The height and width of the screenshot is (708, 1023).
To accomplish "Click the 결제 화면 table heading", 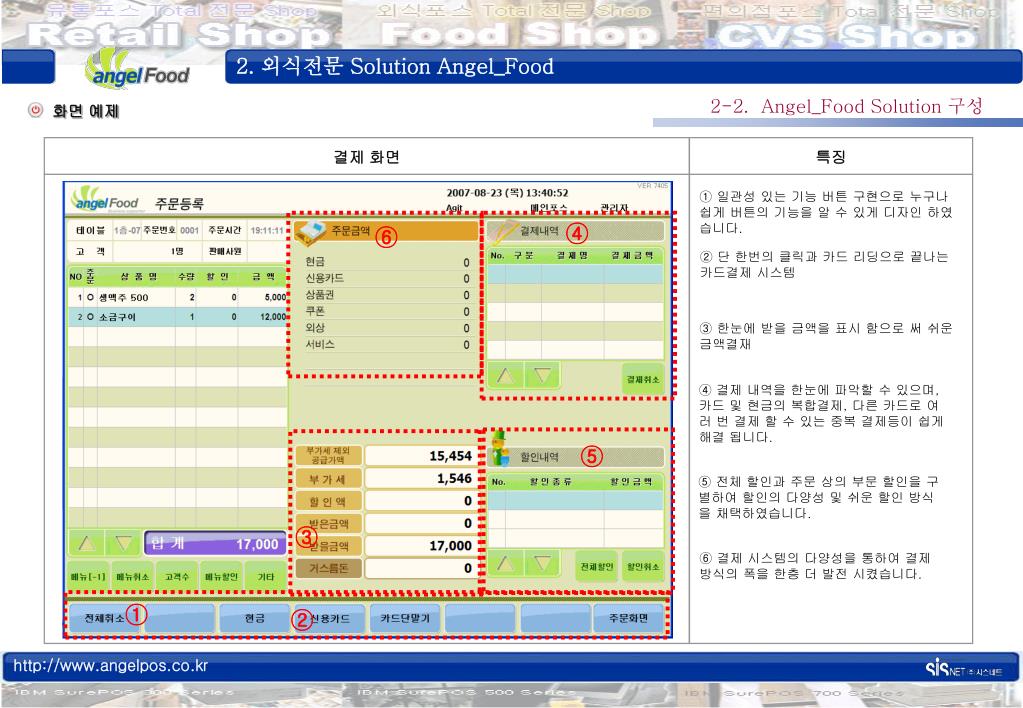I will [x=366, y=157].
